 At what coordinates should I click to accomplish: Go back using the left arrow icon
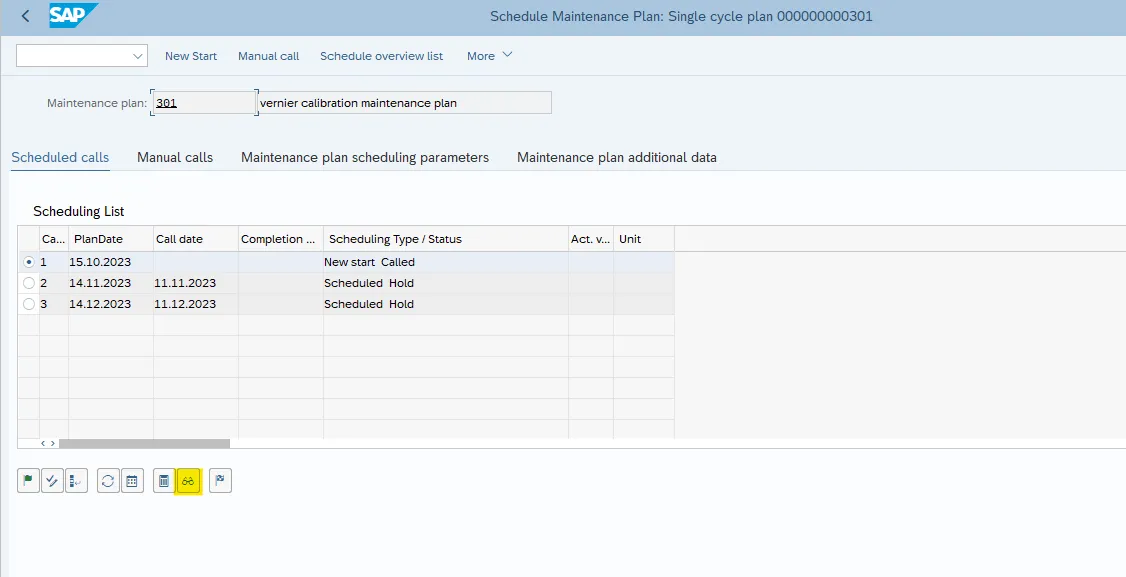(x=25, y=16)
